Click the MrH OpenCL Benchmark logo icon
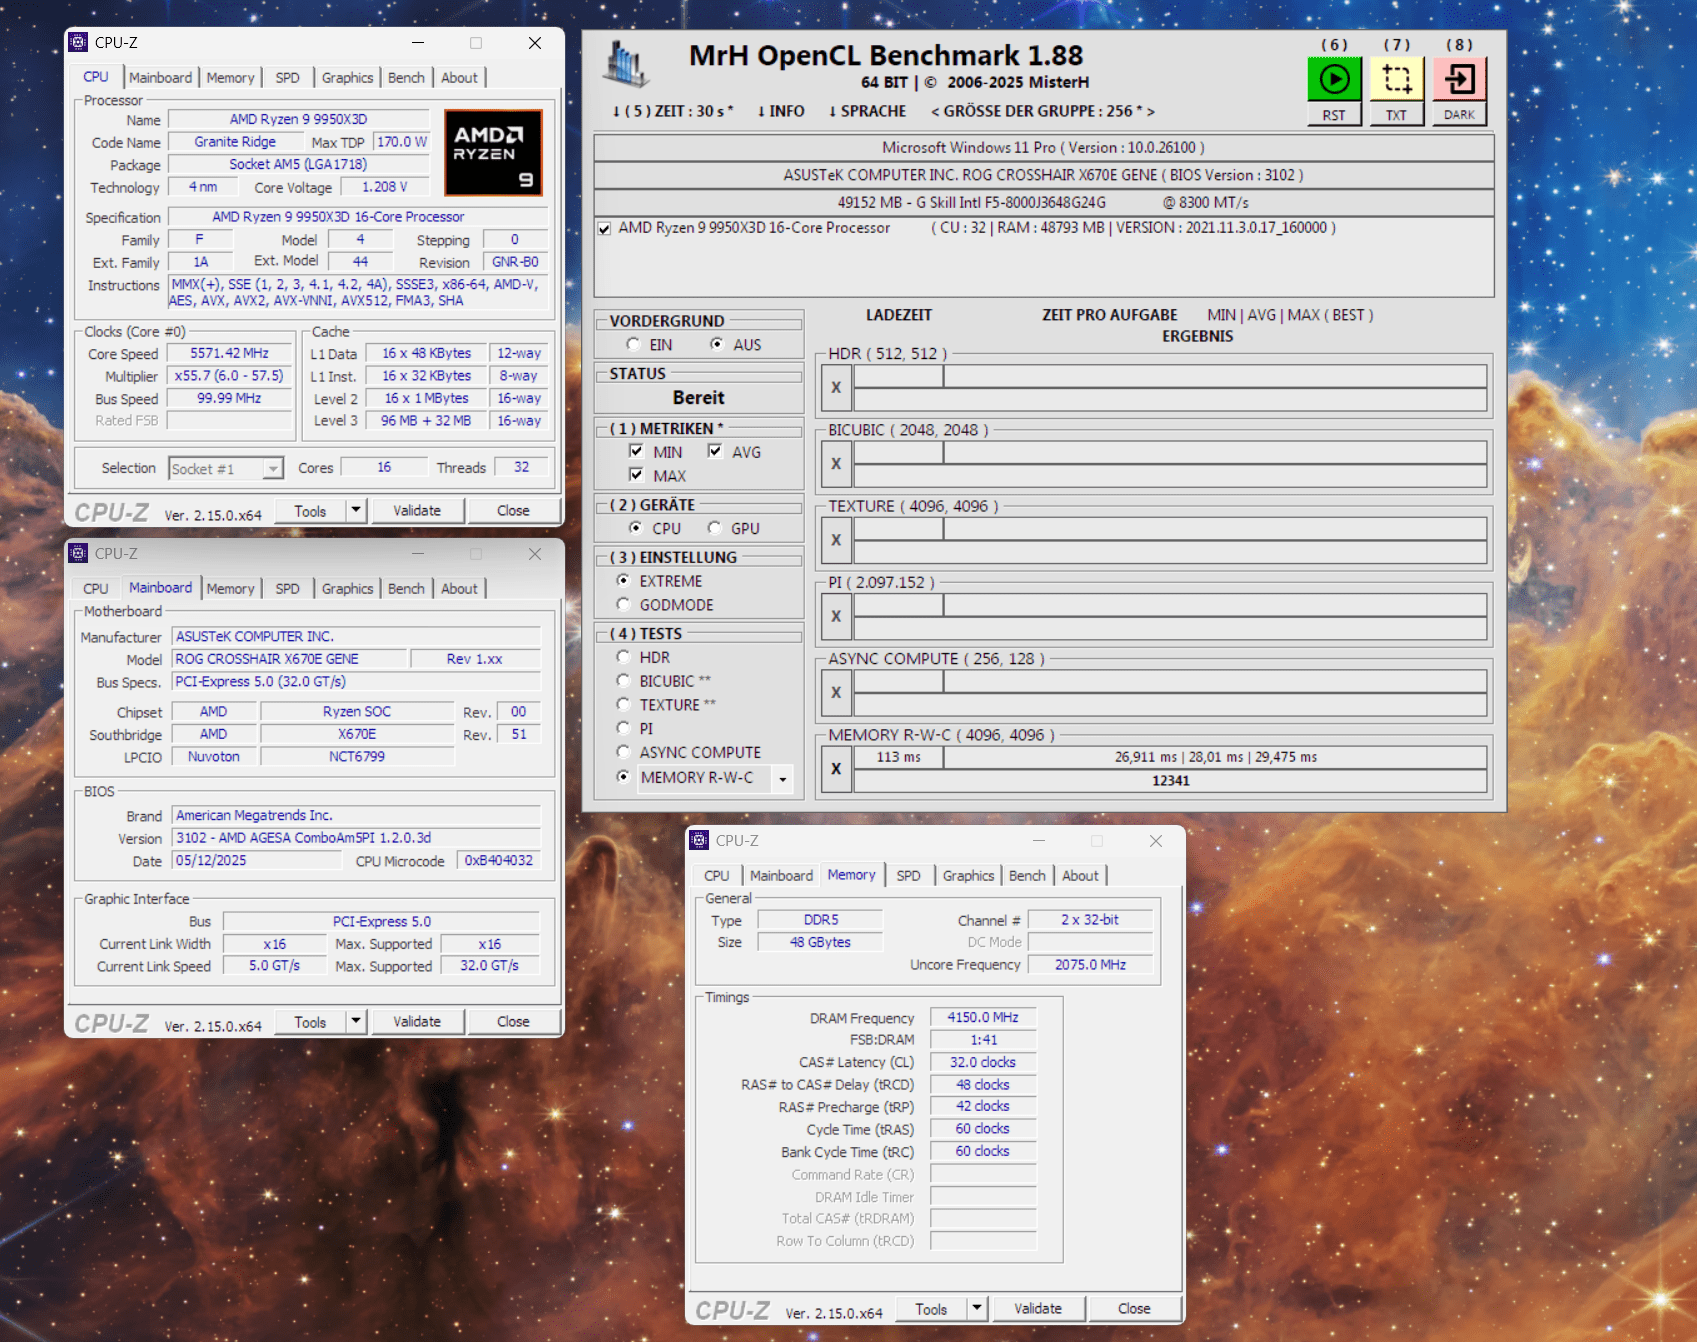Viewport: 1697px width, 1342px height. (x=627, y=65)
